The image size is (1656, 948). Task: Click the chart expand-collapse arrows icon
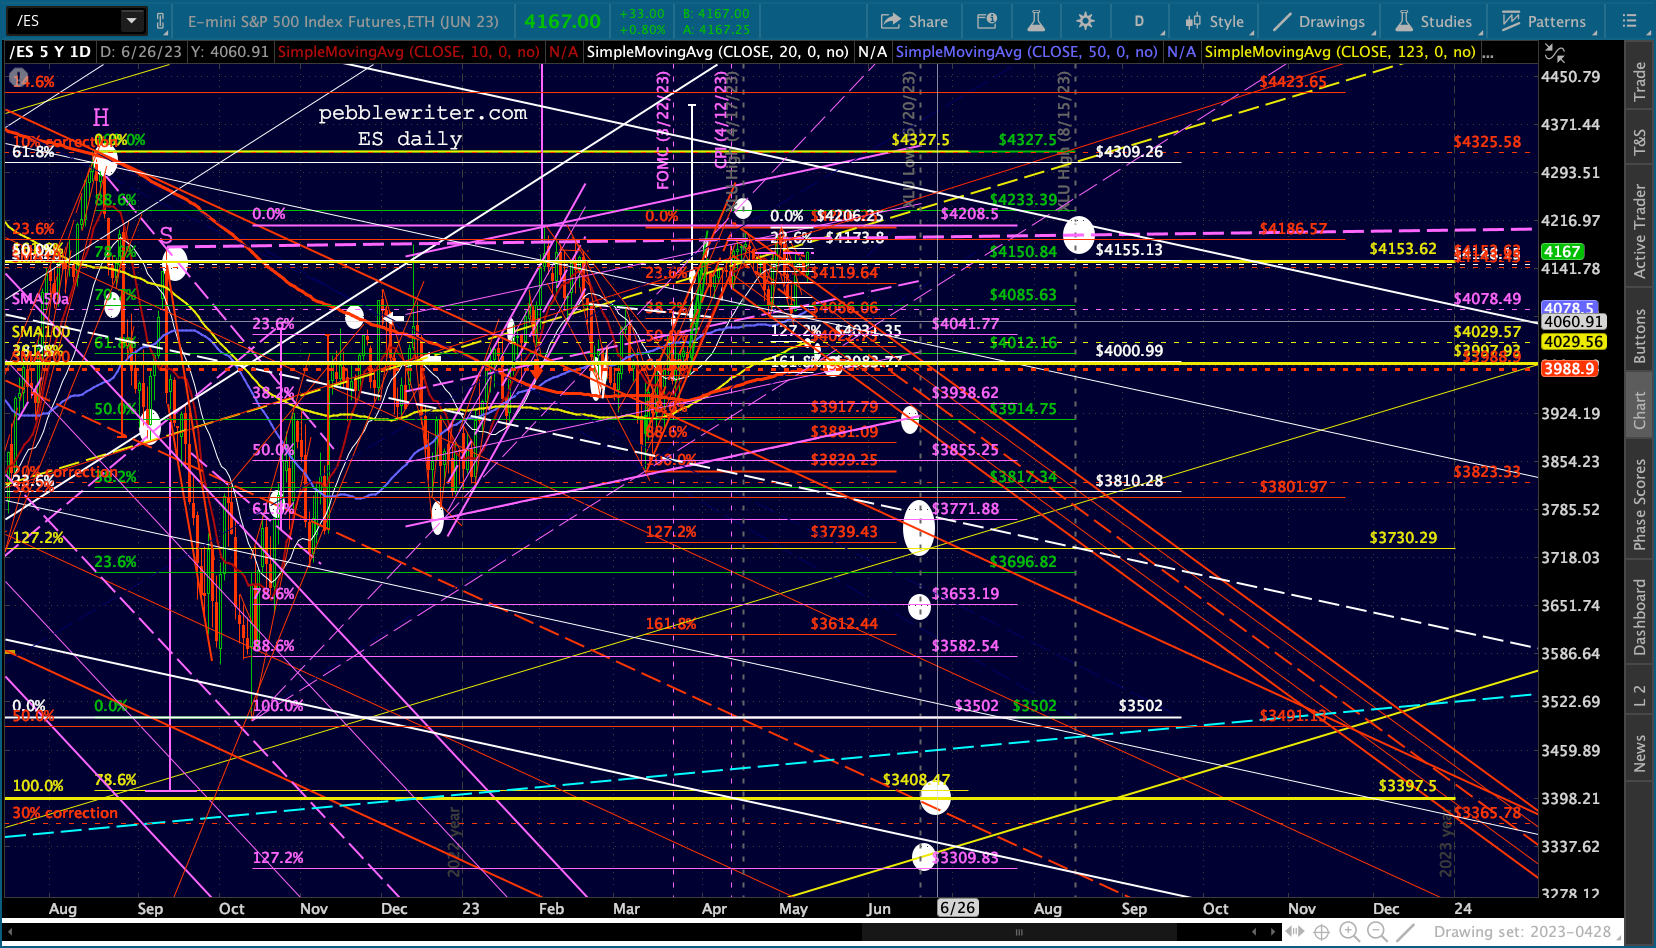pyautogui.click(x=1554, y=53)
